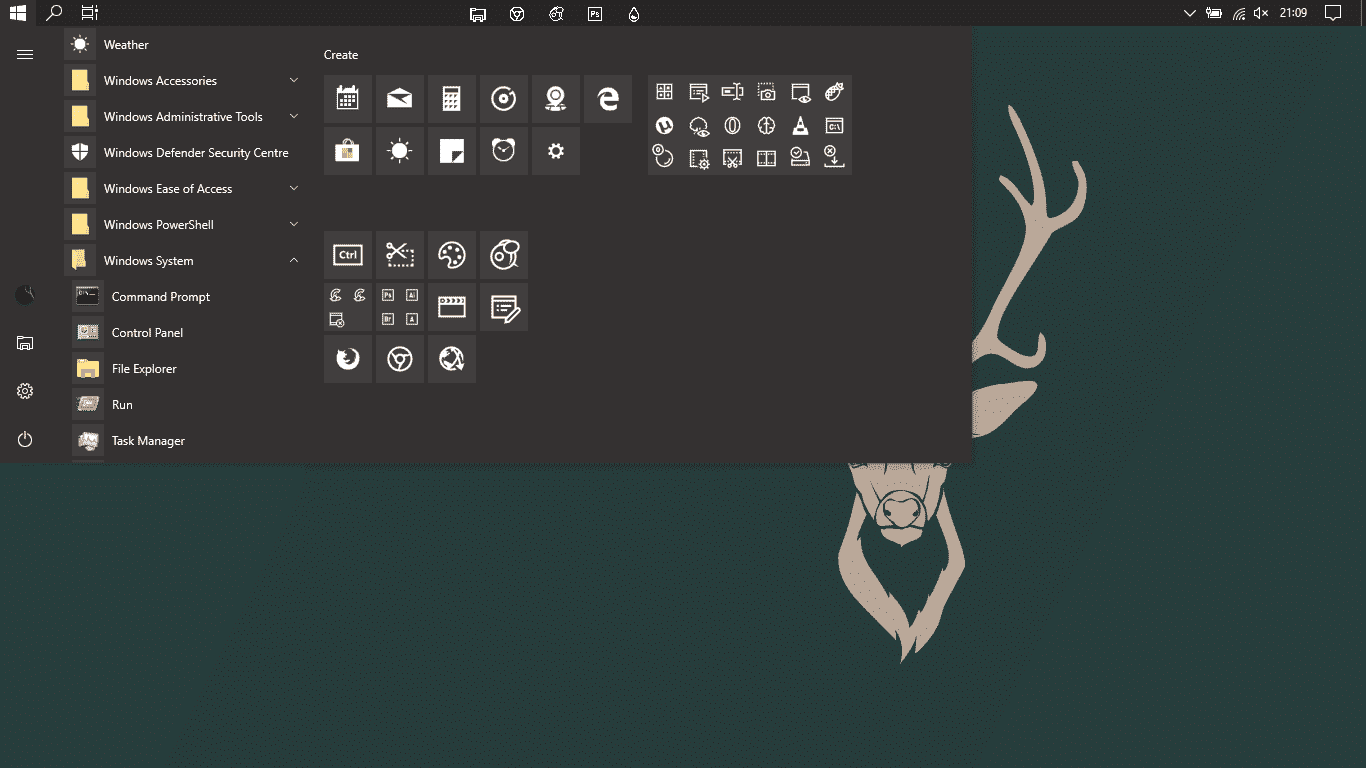Open the Weather sun tile

click(400, 151)
